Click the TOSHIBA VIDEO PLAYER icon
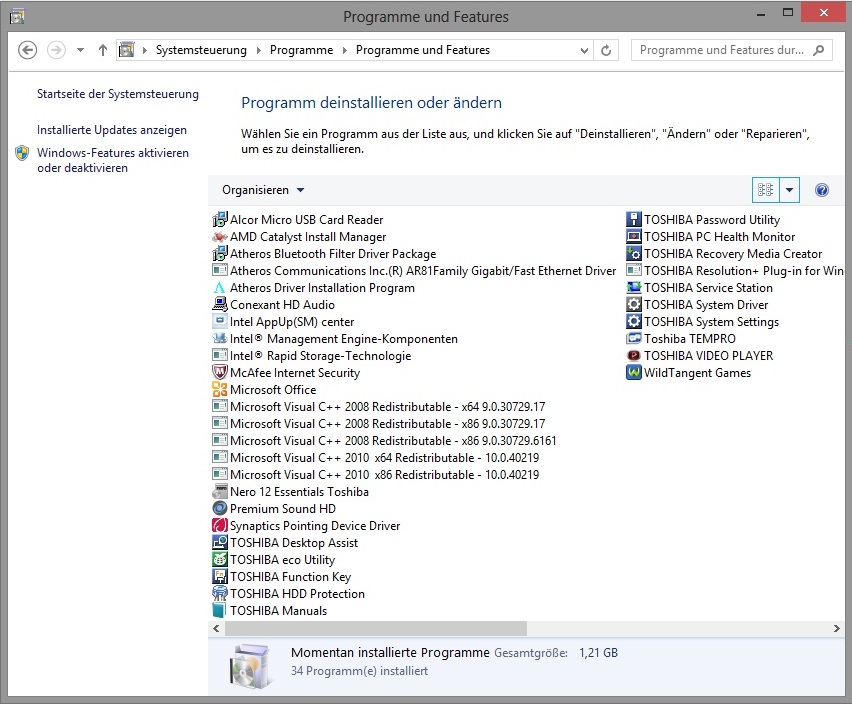 634,356
